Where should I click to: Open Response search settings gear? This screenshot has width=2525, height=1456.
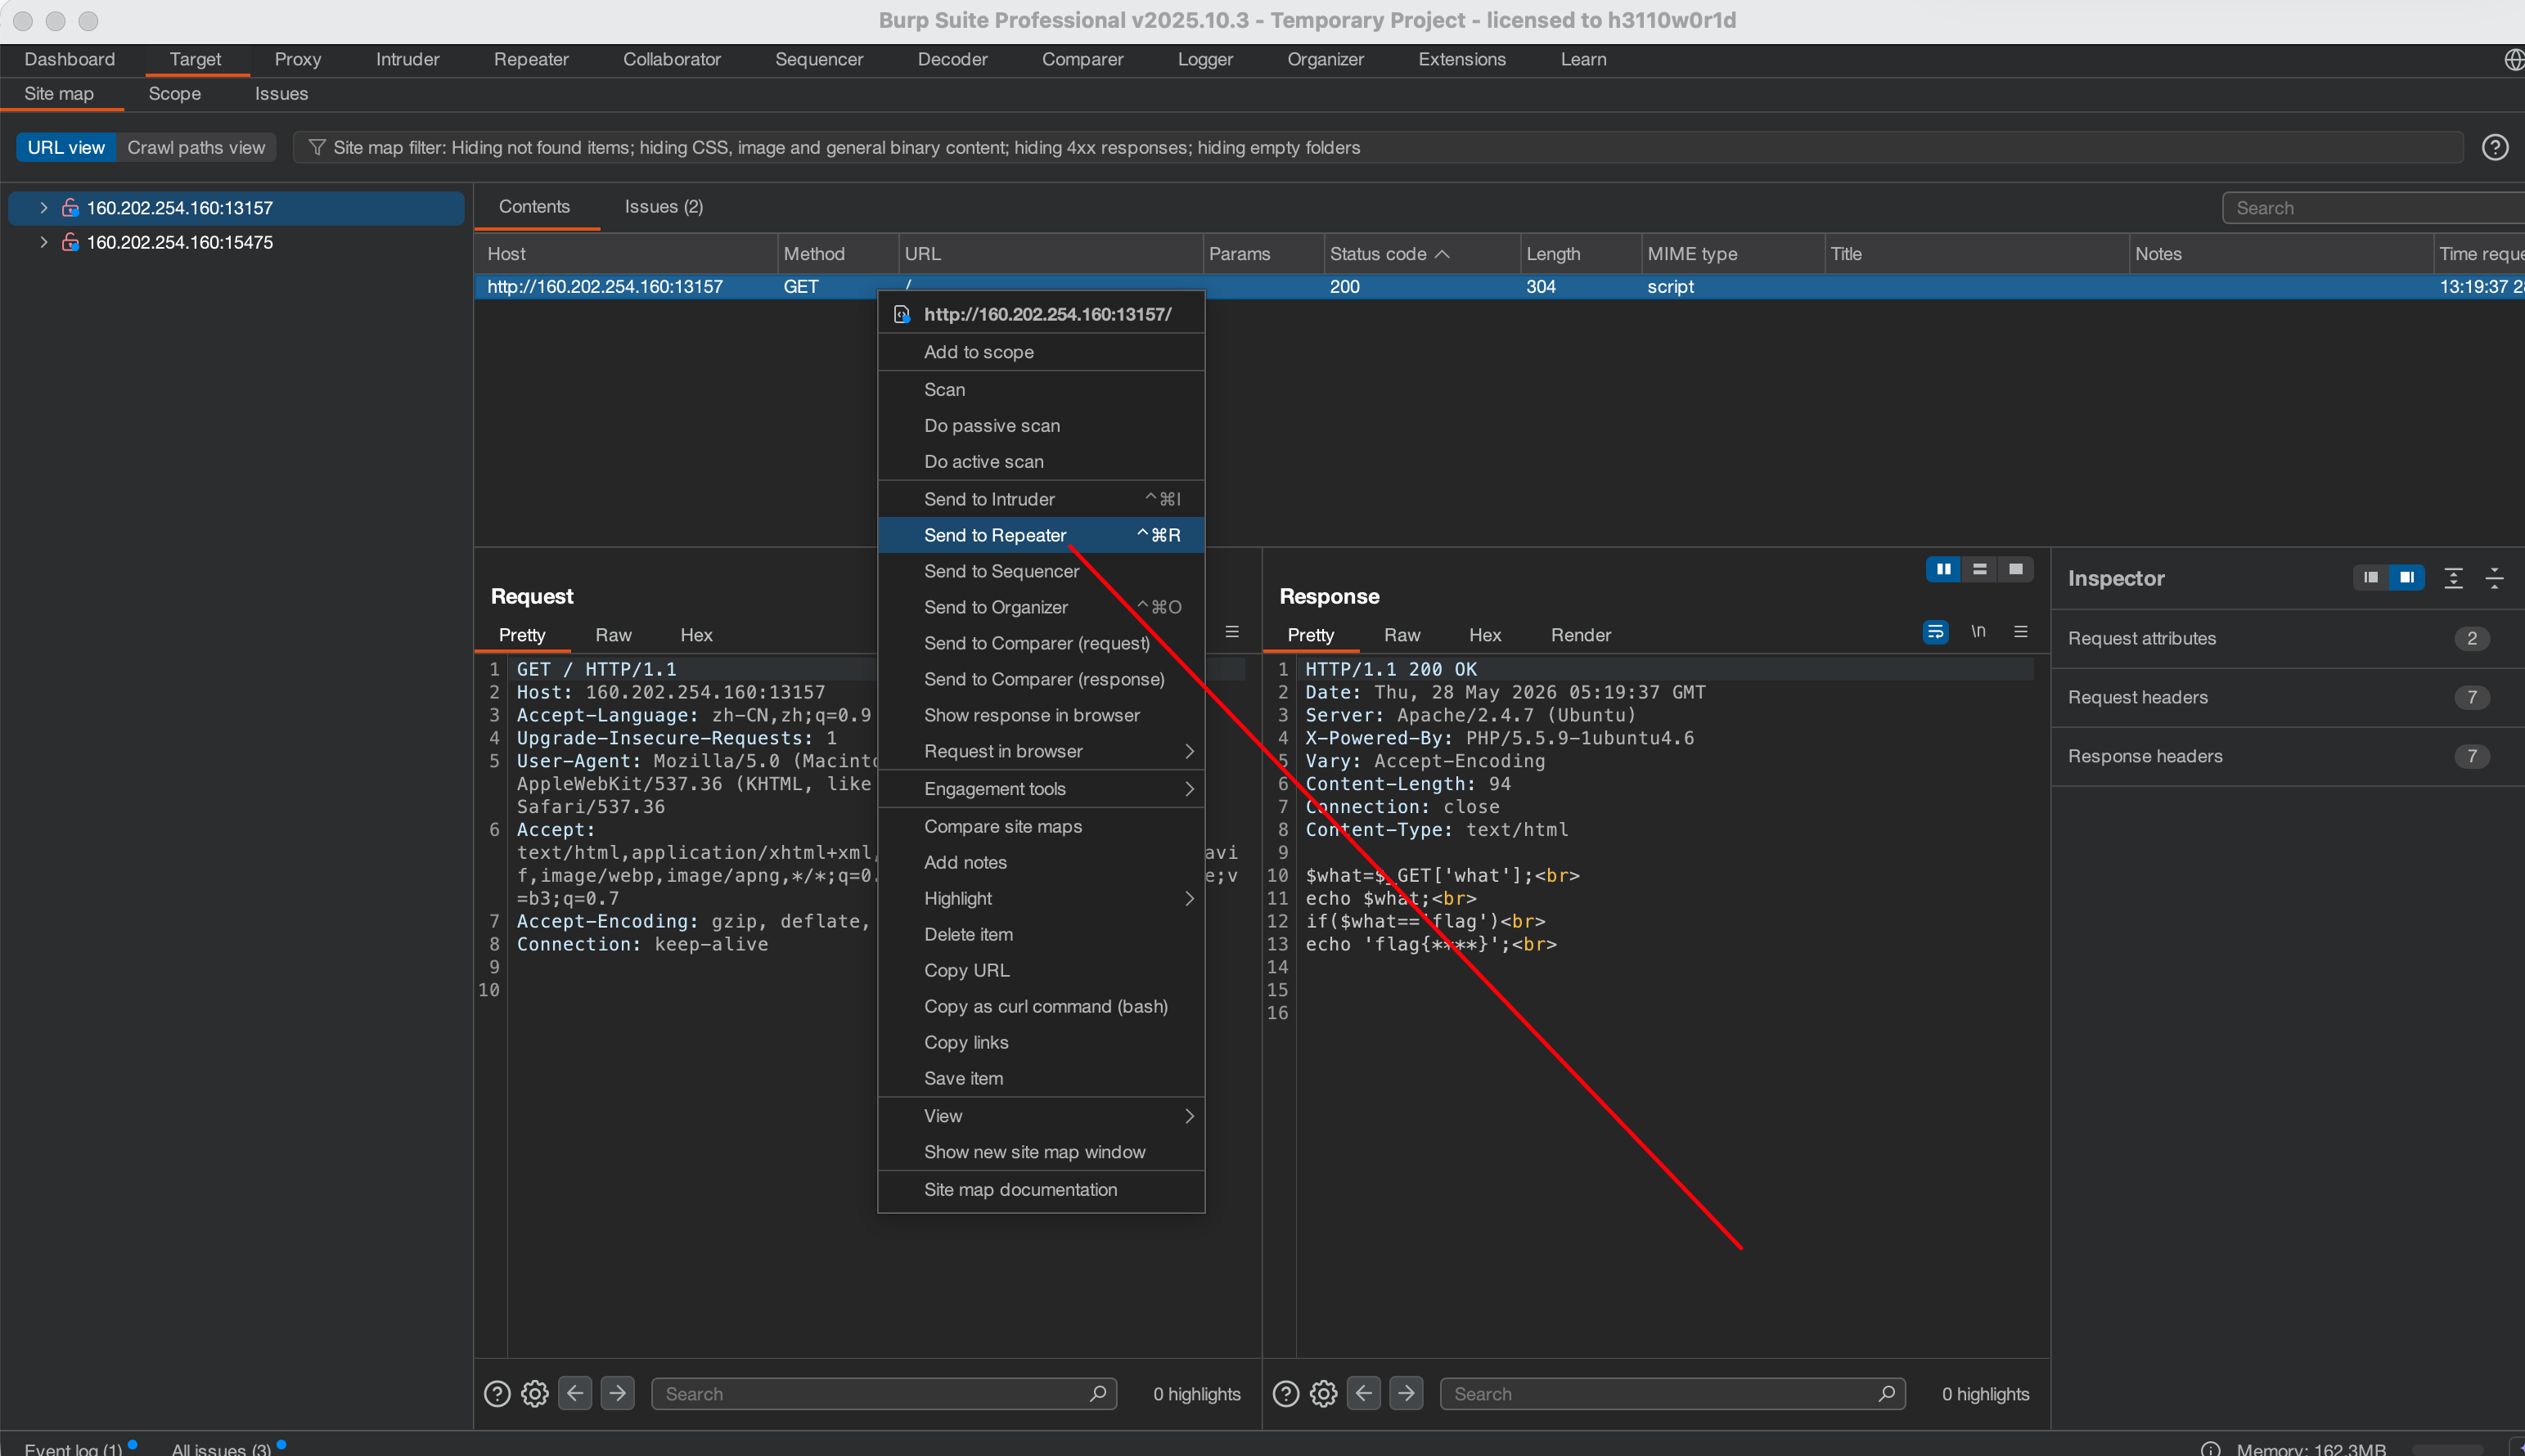(x=1324, y=1393)
